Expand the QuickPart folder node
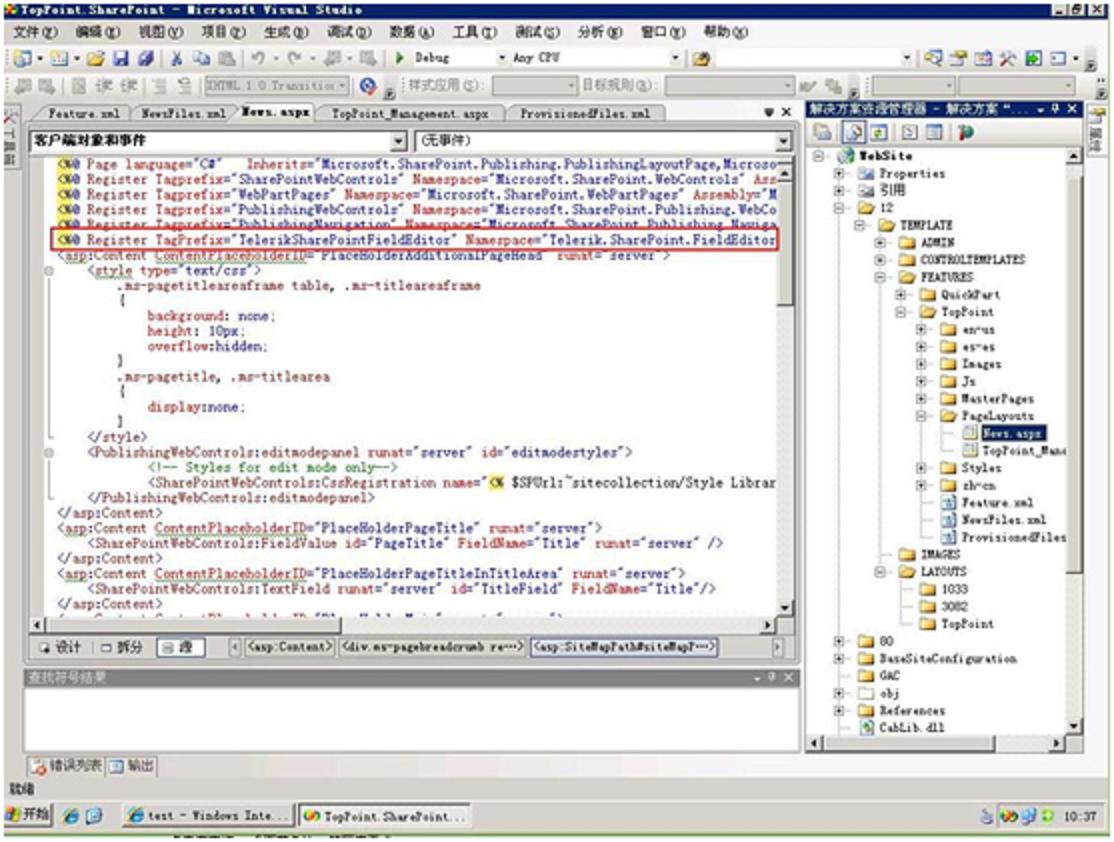 pyautogui.click(x=901, y=295)
